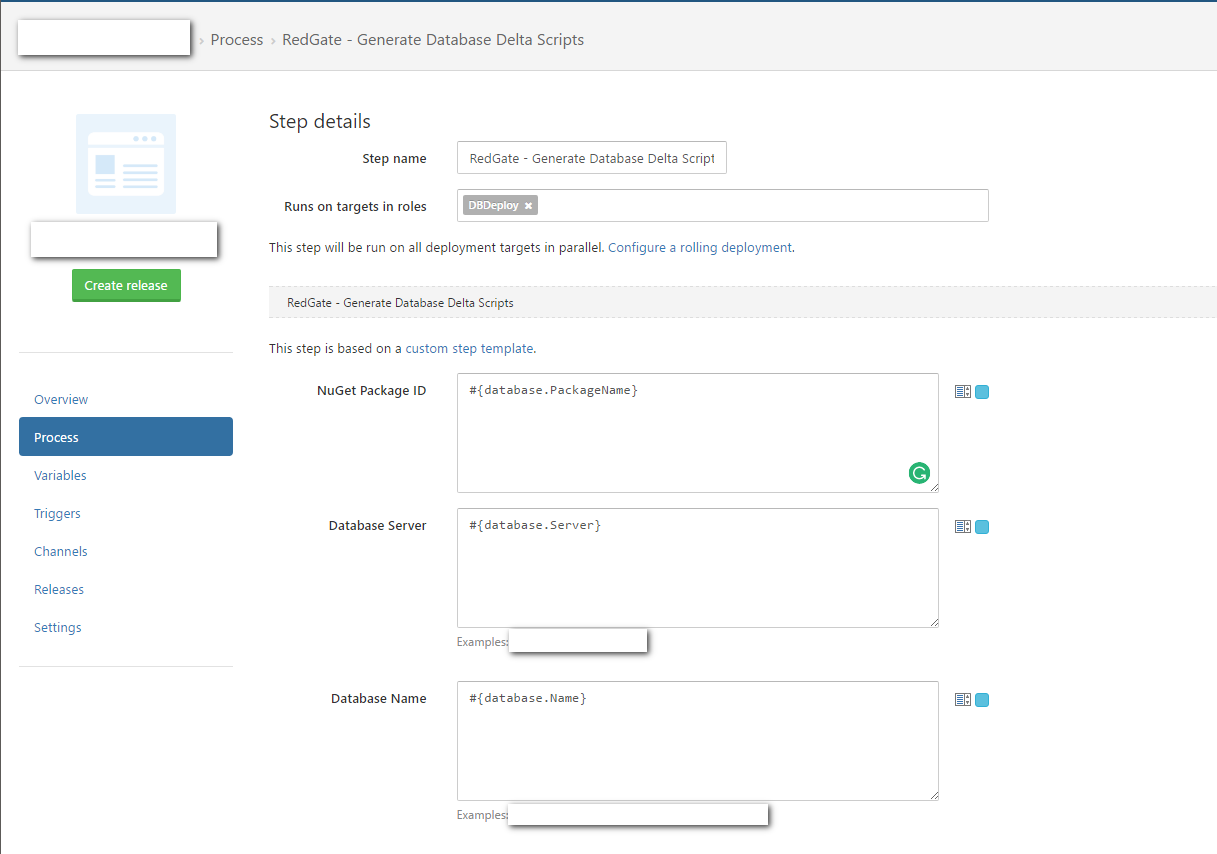The image size is (1217, 854).
Task: Click the NuGet Package ID label
Action: (x=372, y=390)
